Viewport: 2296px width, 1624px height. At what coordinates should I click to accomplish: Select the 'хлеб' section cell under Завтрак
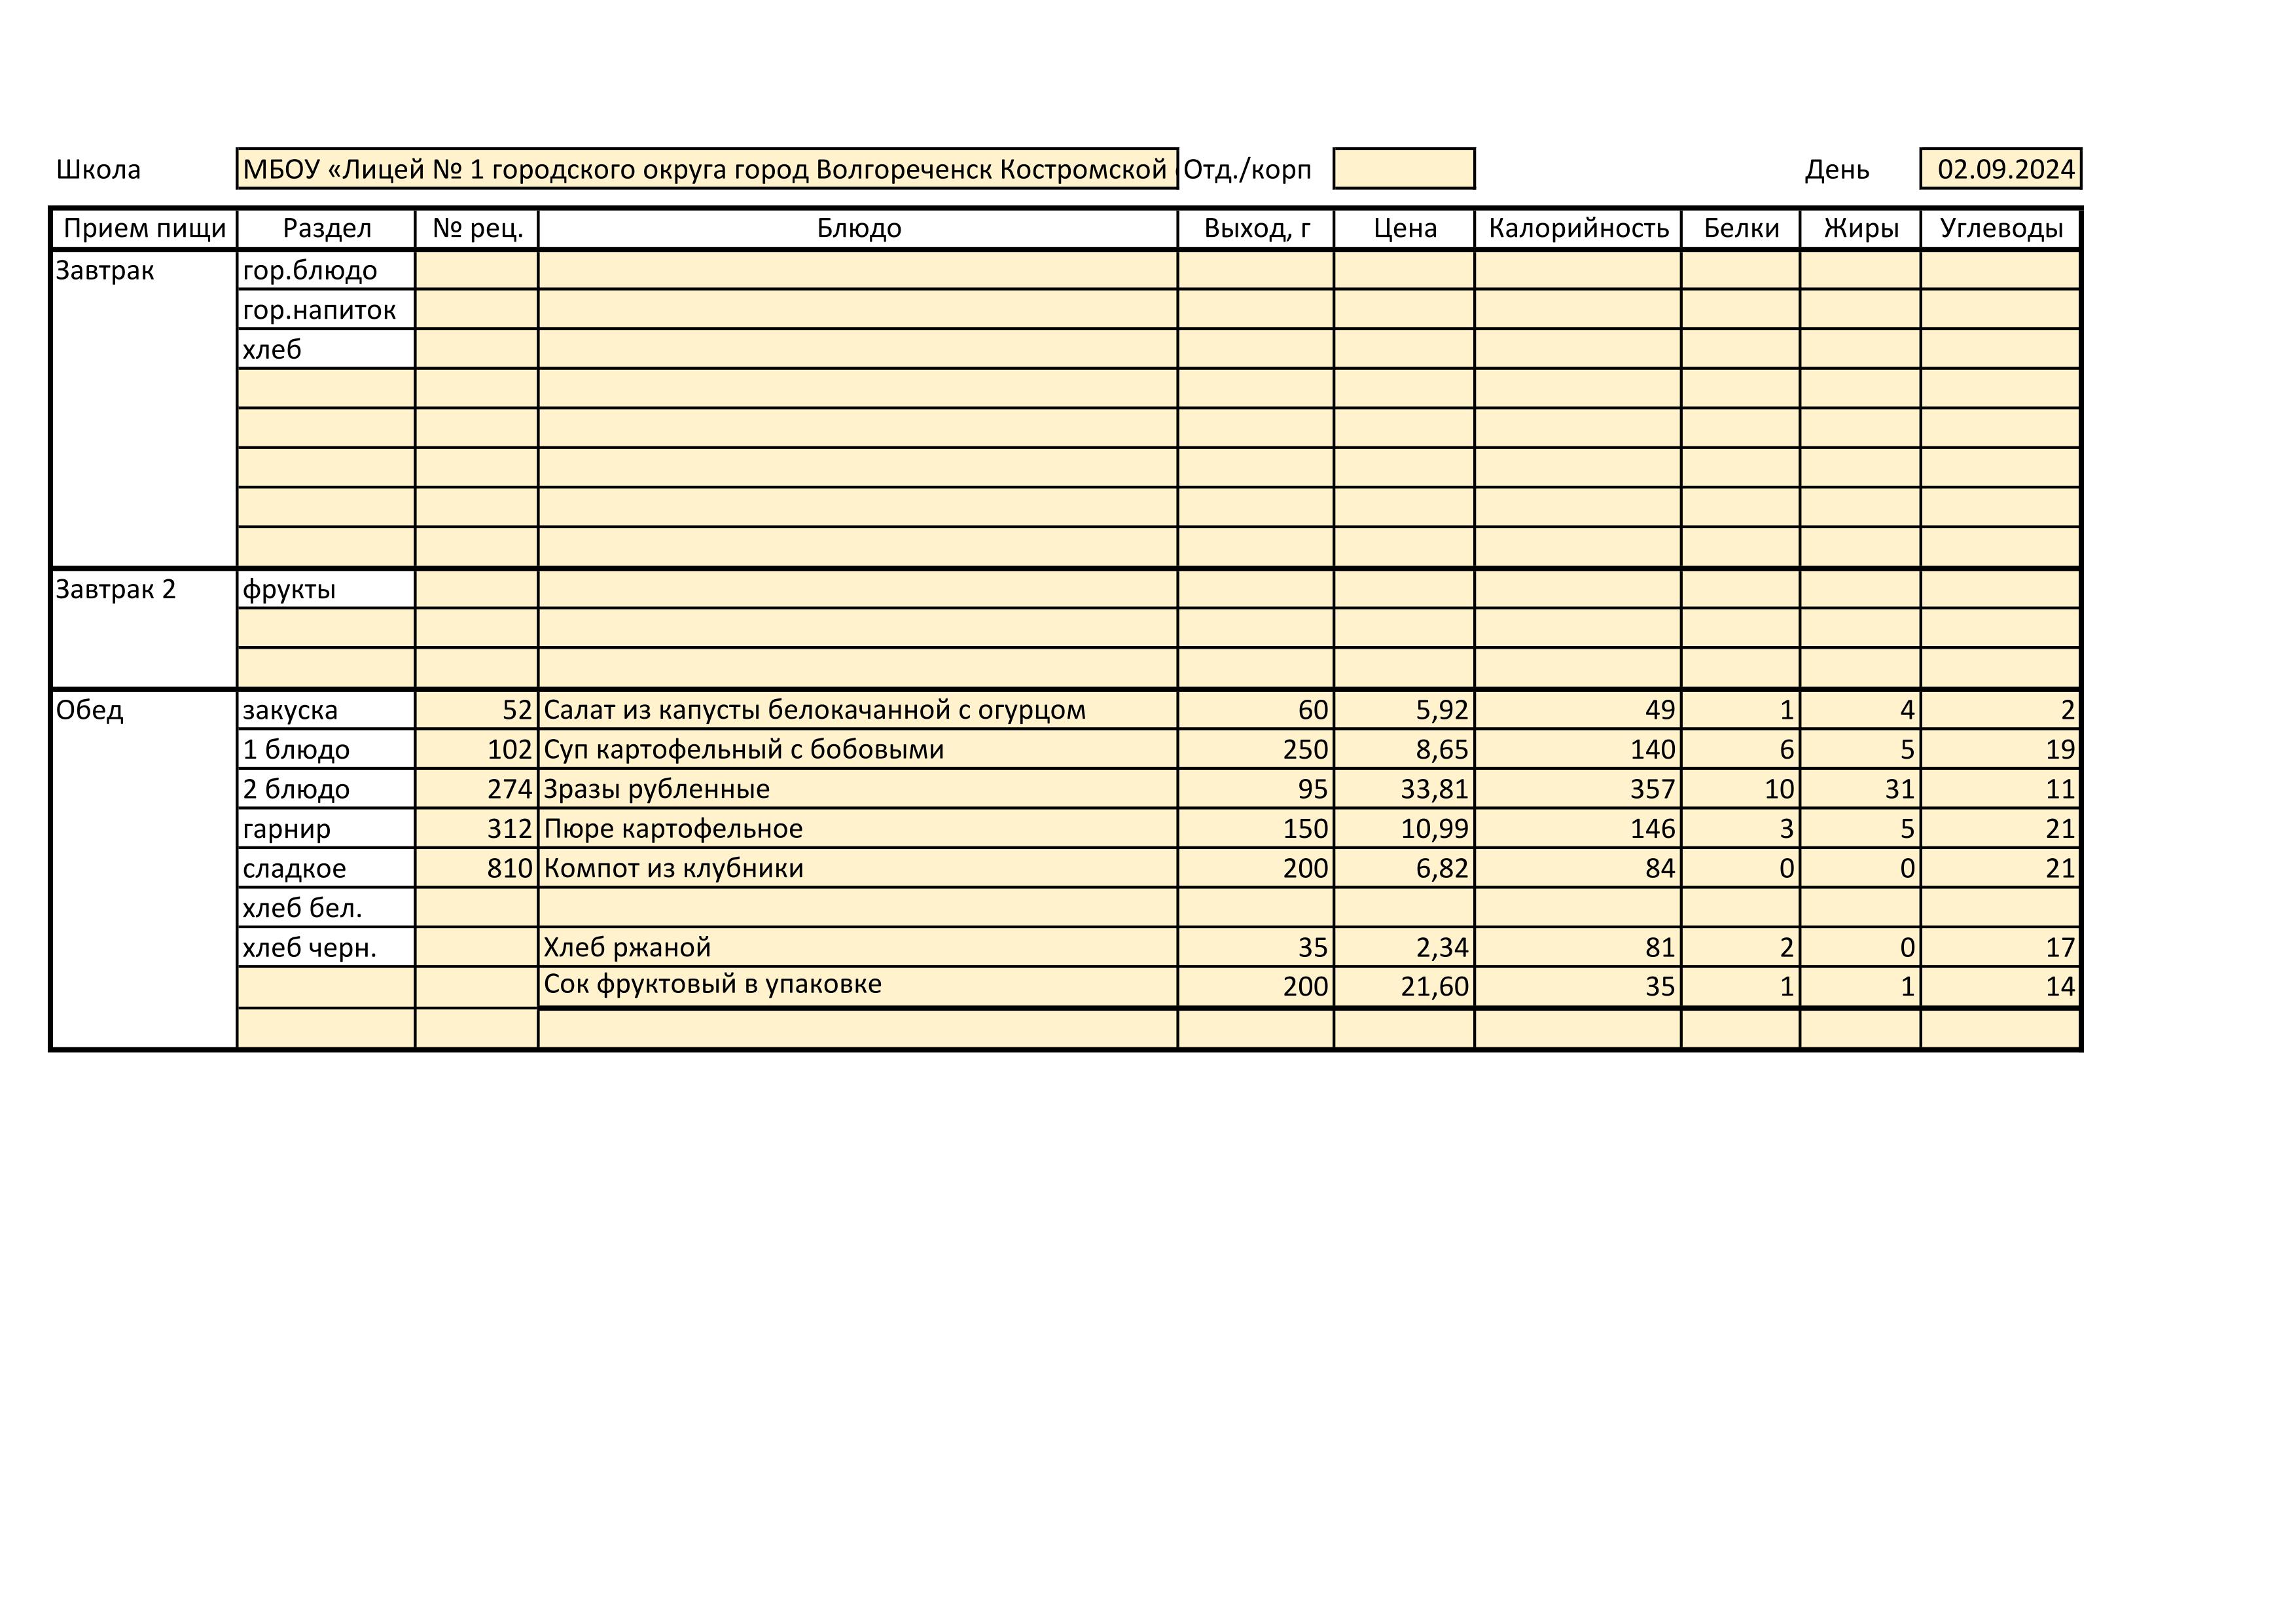pos(326,349)
